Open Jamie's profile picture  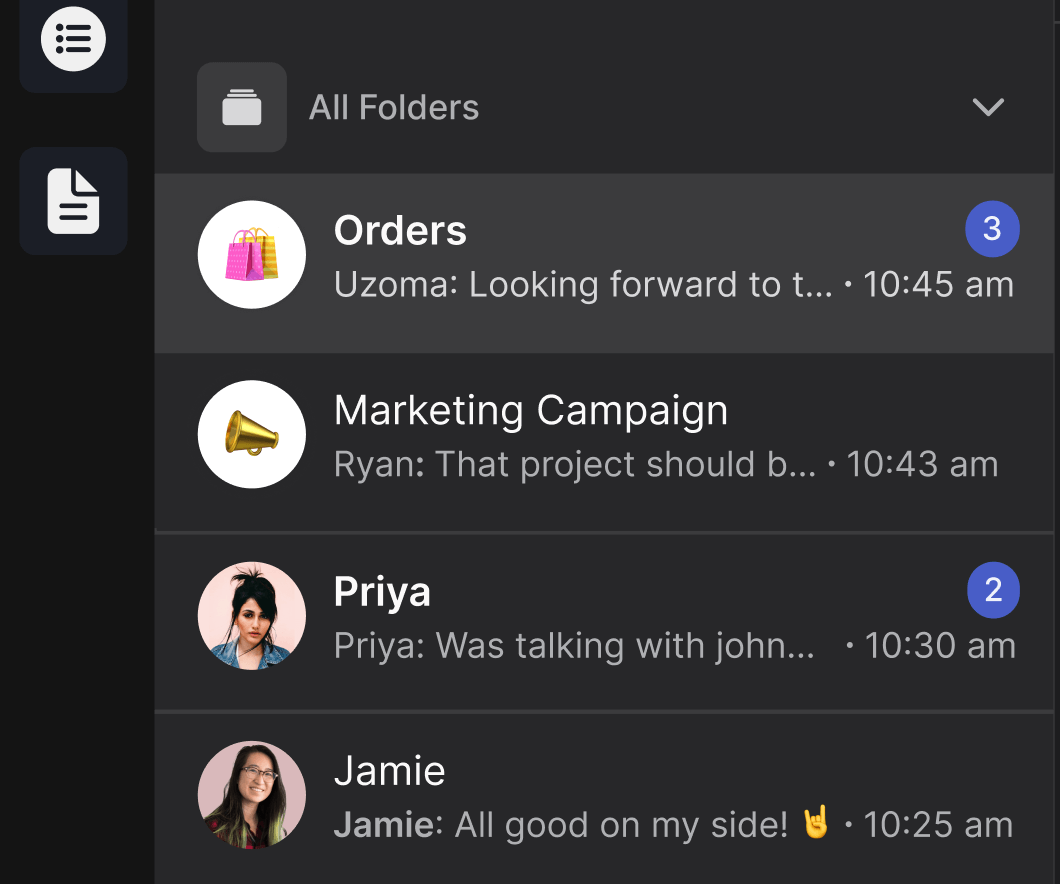252,795
